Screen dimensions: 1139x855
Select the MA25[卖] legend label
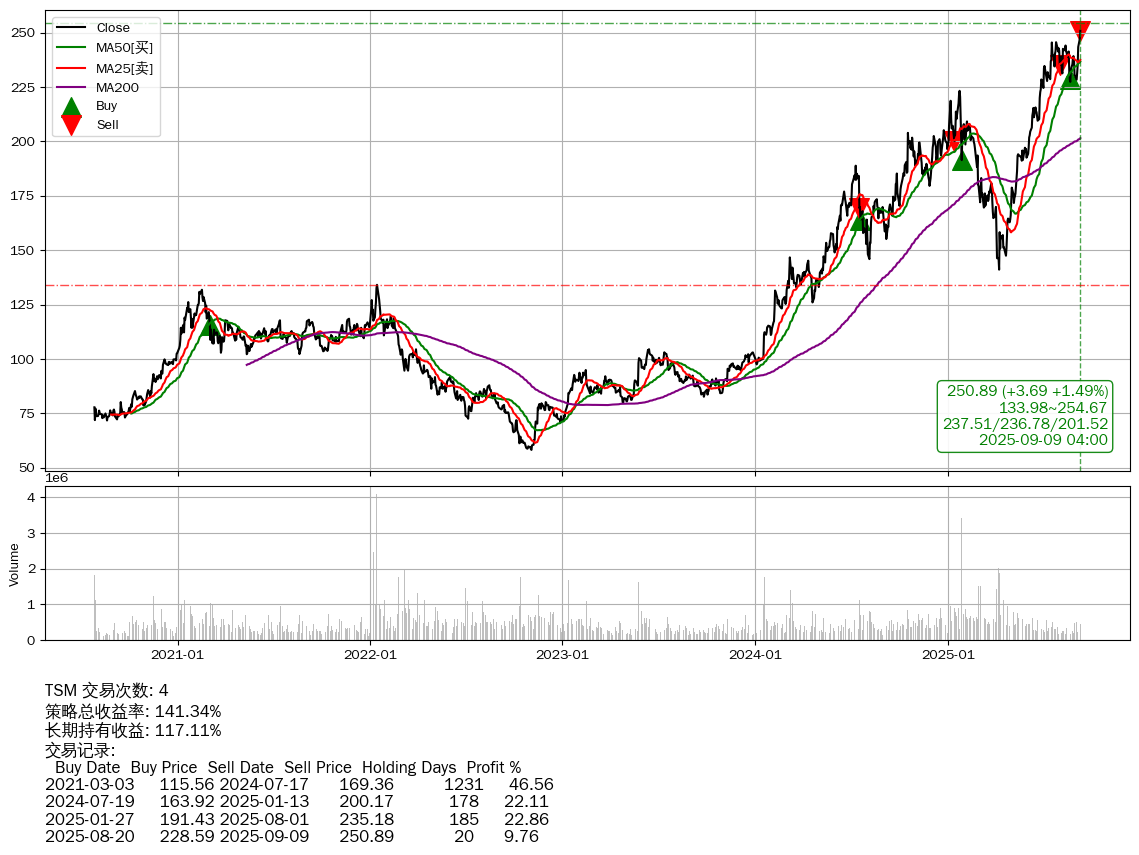(x=125, y=67)
